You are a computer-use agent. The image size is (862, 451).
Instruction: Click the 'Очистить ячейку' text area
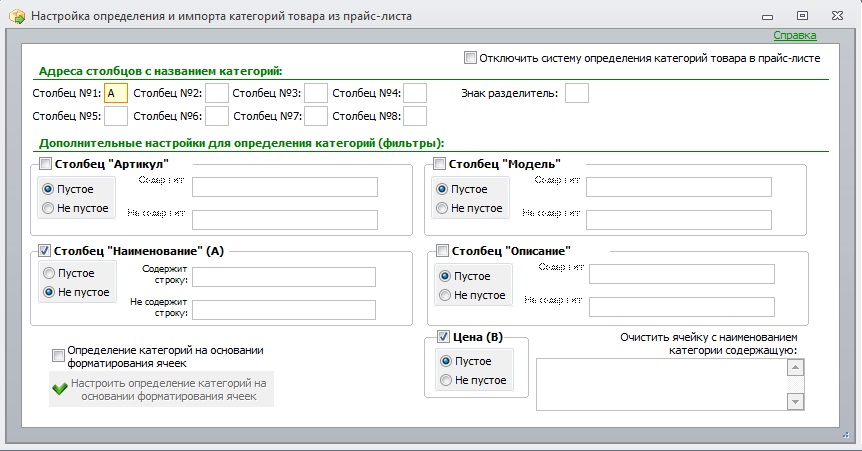coord(662,384)
